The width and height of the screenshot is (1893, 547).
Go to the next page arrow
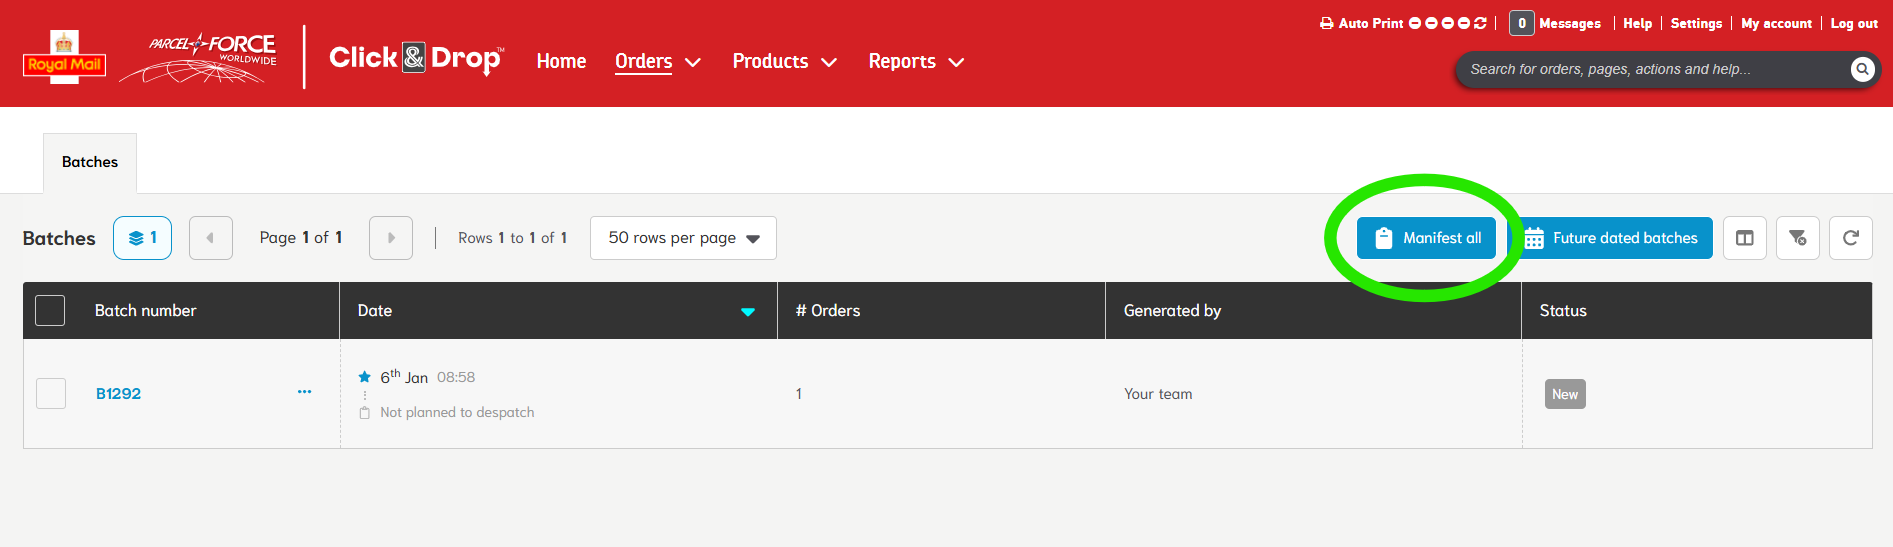click(x=391, y=238)
